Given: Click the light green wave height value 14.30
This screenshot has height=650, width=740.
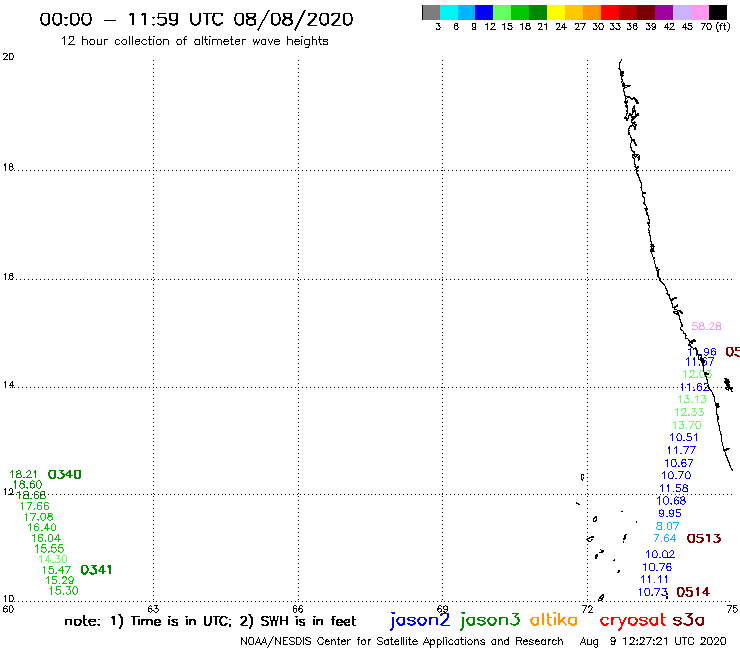Looking at the screenshot, I should 53,559.
